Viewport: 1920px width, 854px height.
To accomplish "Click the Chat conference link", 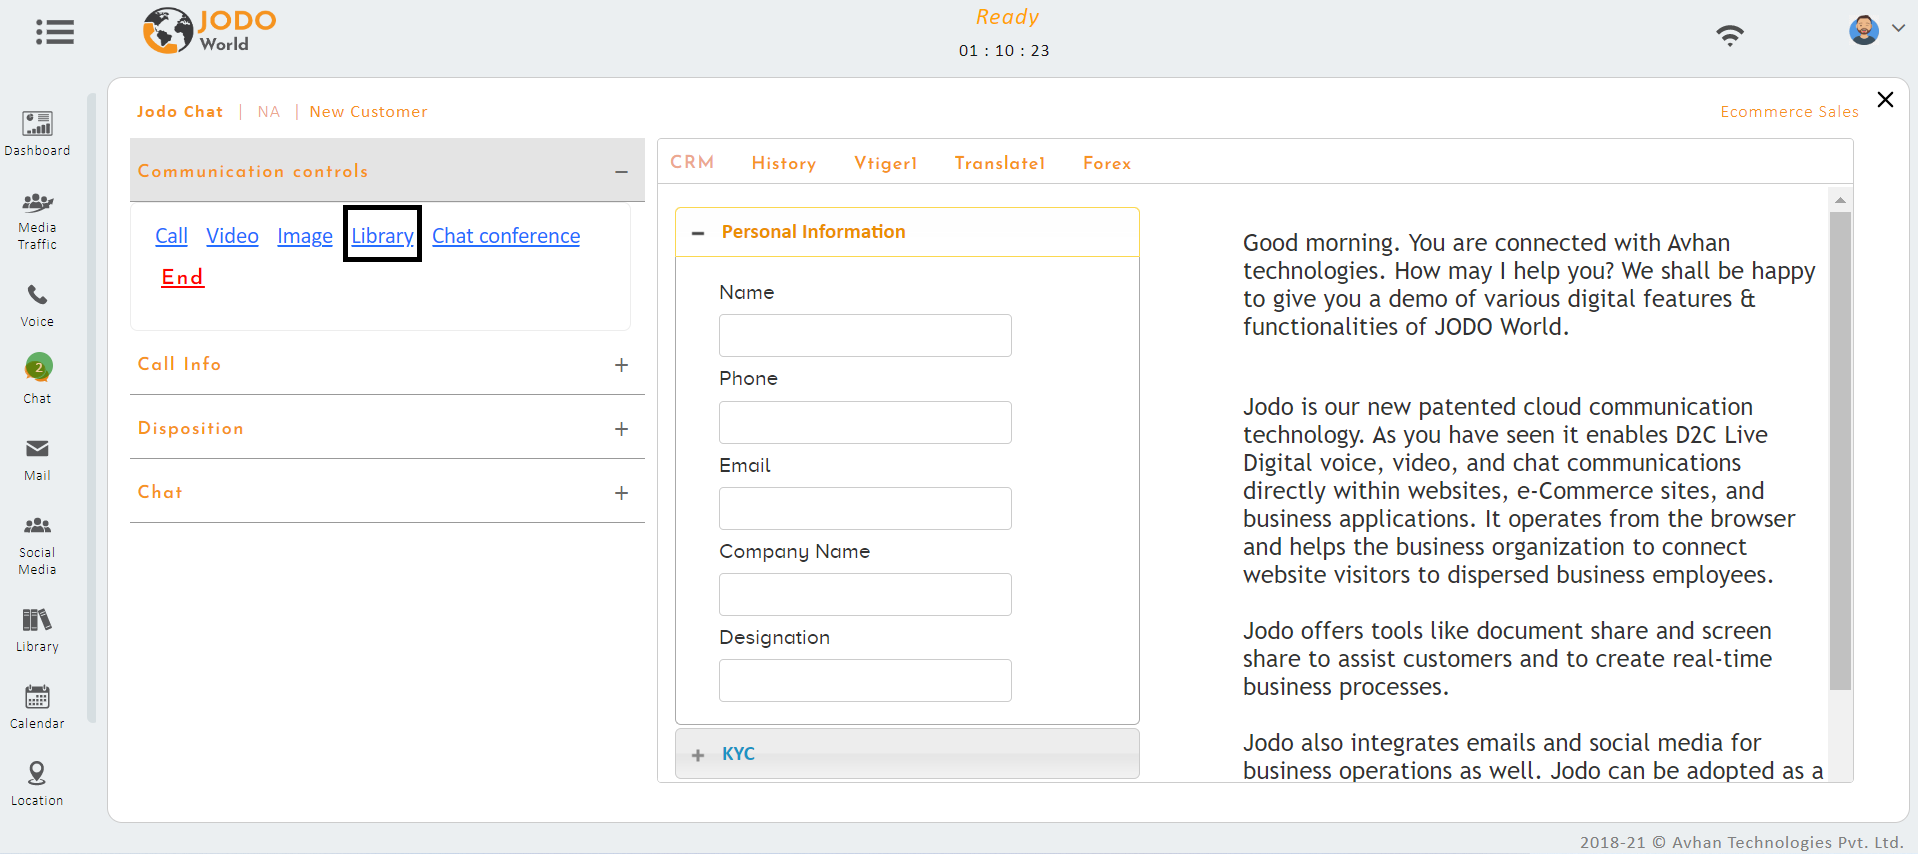I will pyautogui.click(x=506, y=236).
